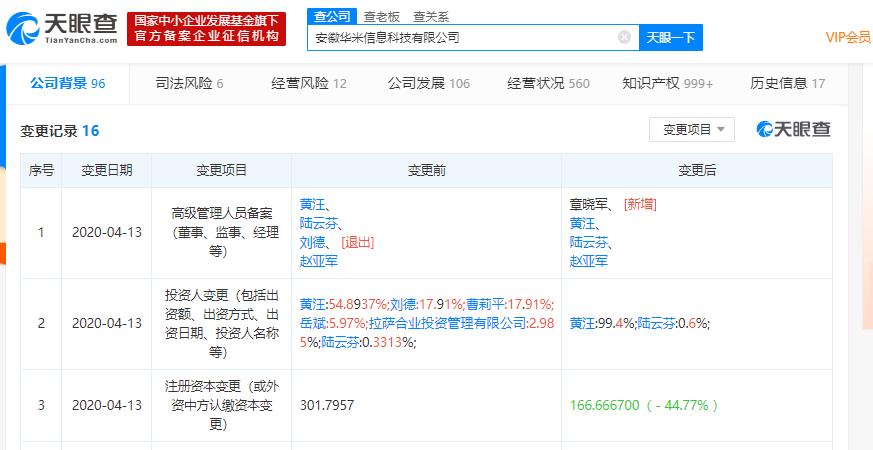Open the 经营风险 tab
The image size is (873, 450).
[x=308, y=83]
